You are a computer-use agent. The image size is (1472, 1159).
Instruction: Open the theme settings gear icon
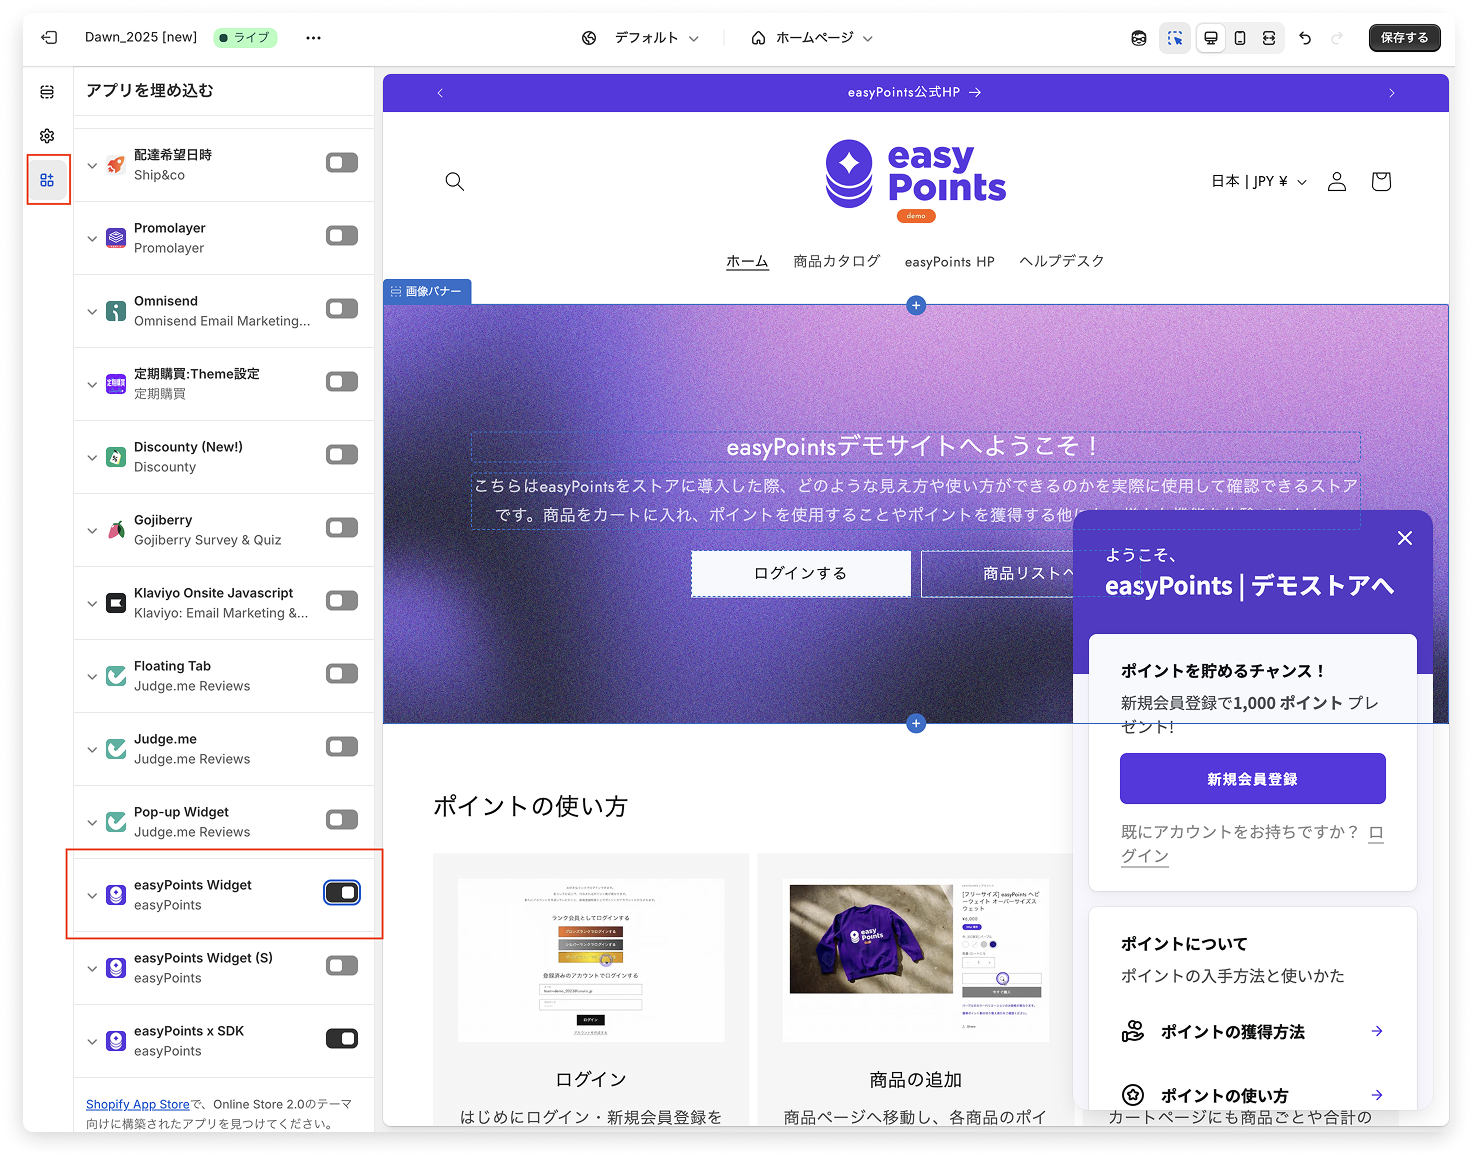(47, 136)
